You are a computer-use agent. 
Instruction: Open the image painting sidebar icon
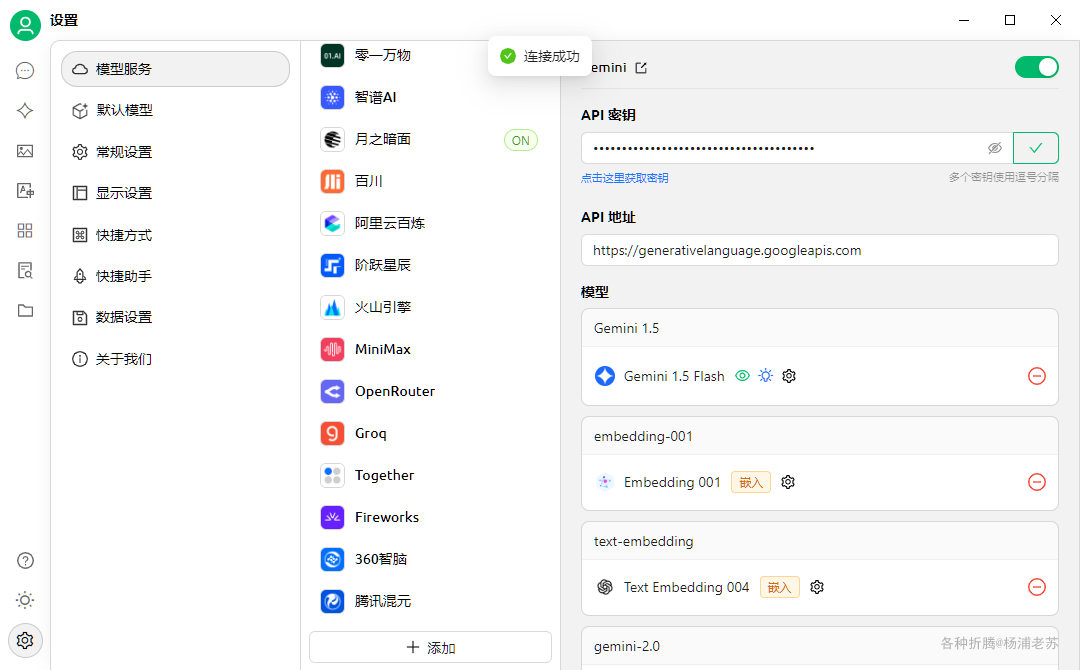[25, 151]
